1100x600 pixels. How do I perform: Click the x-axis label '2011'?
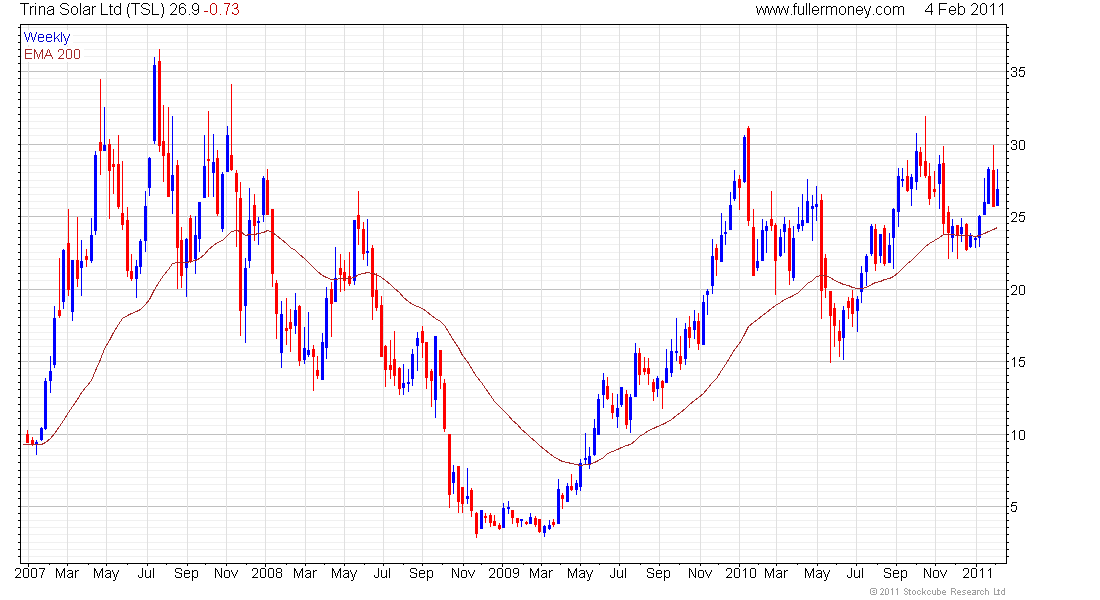(x=978, y=573)
